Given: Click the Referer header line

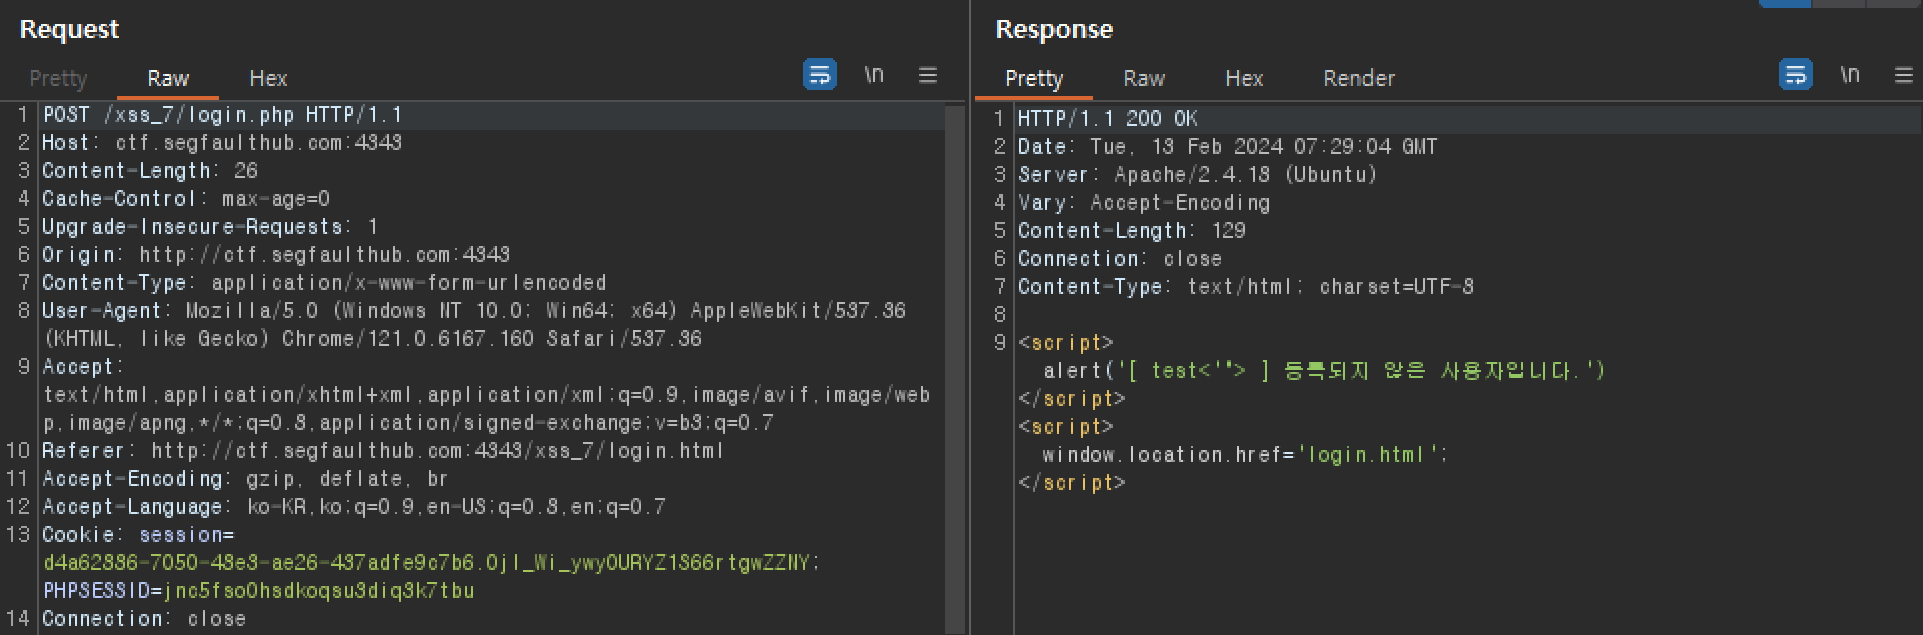Looking at the screenshot, I should pyautogui.click(x=382, y=451).
